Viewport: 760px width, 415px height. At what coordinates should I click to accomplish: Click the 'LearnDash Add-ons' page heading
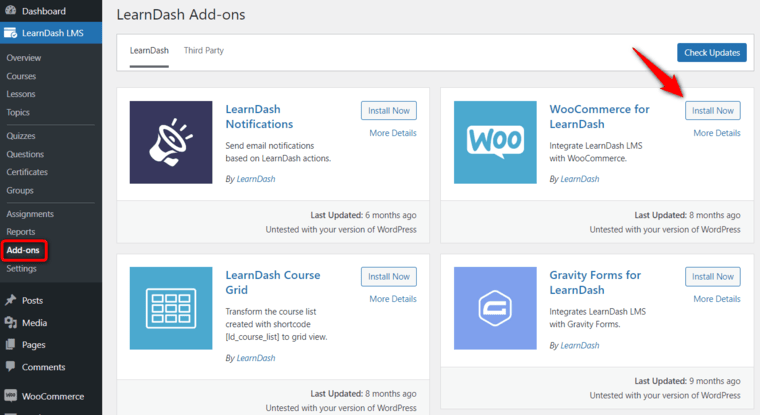181,15
